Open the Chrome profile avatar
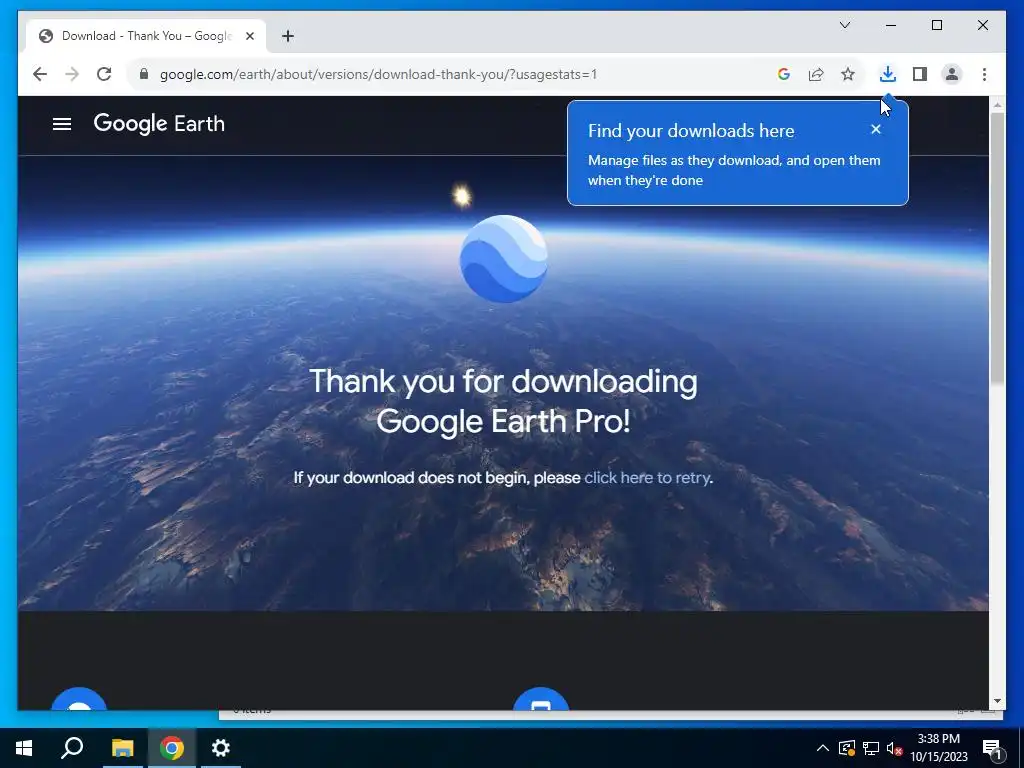Screen dimensions: 1024x768 [952, 74]
